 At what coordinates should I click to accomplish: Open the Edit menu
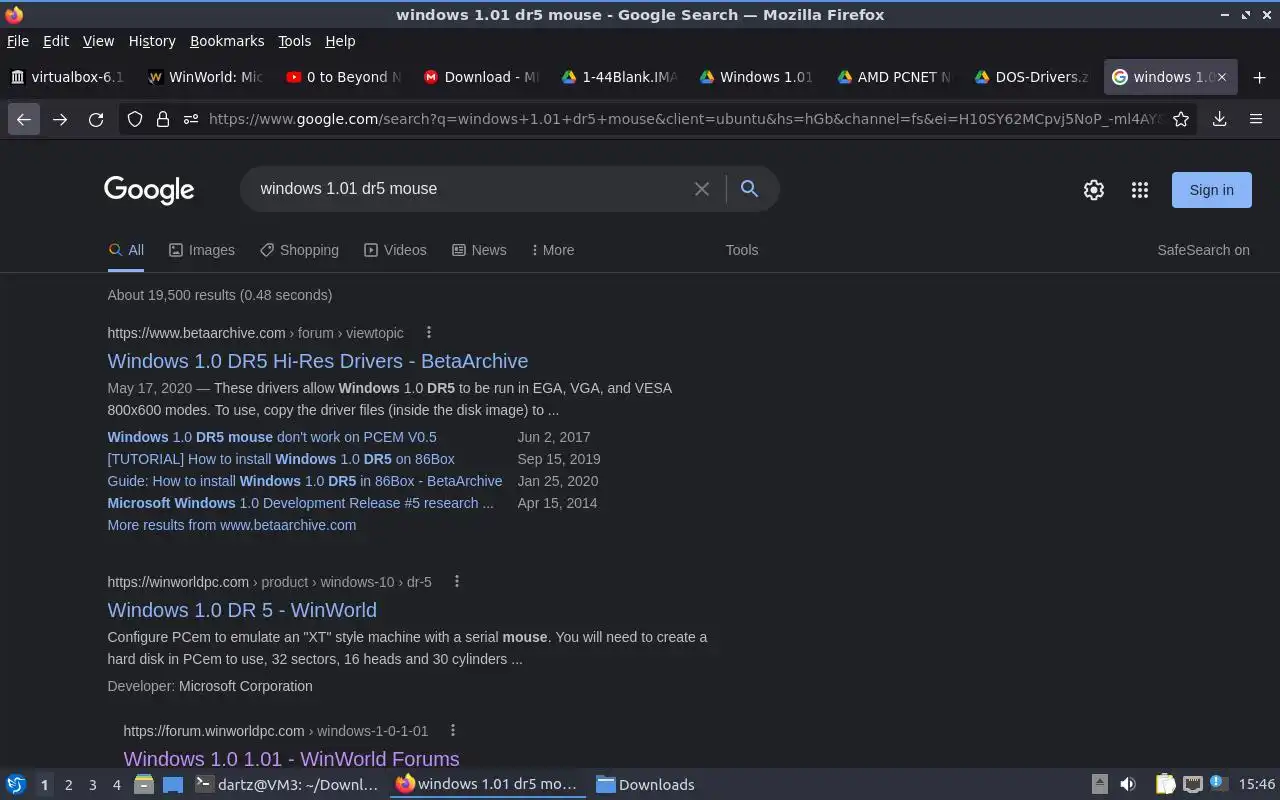[56, 41]
